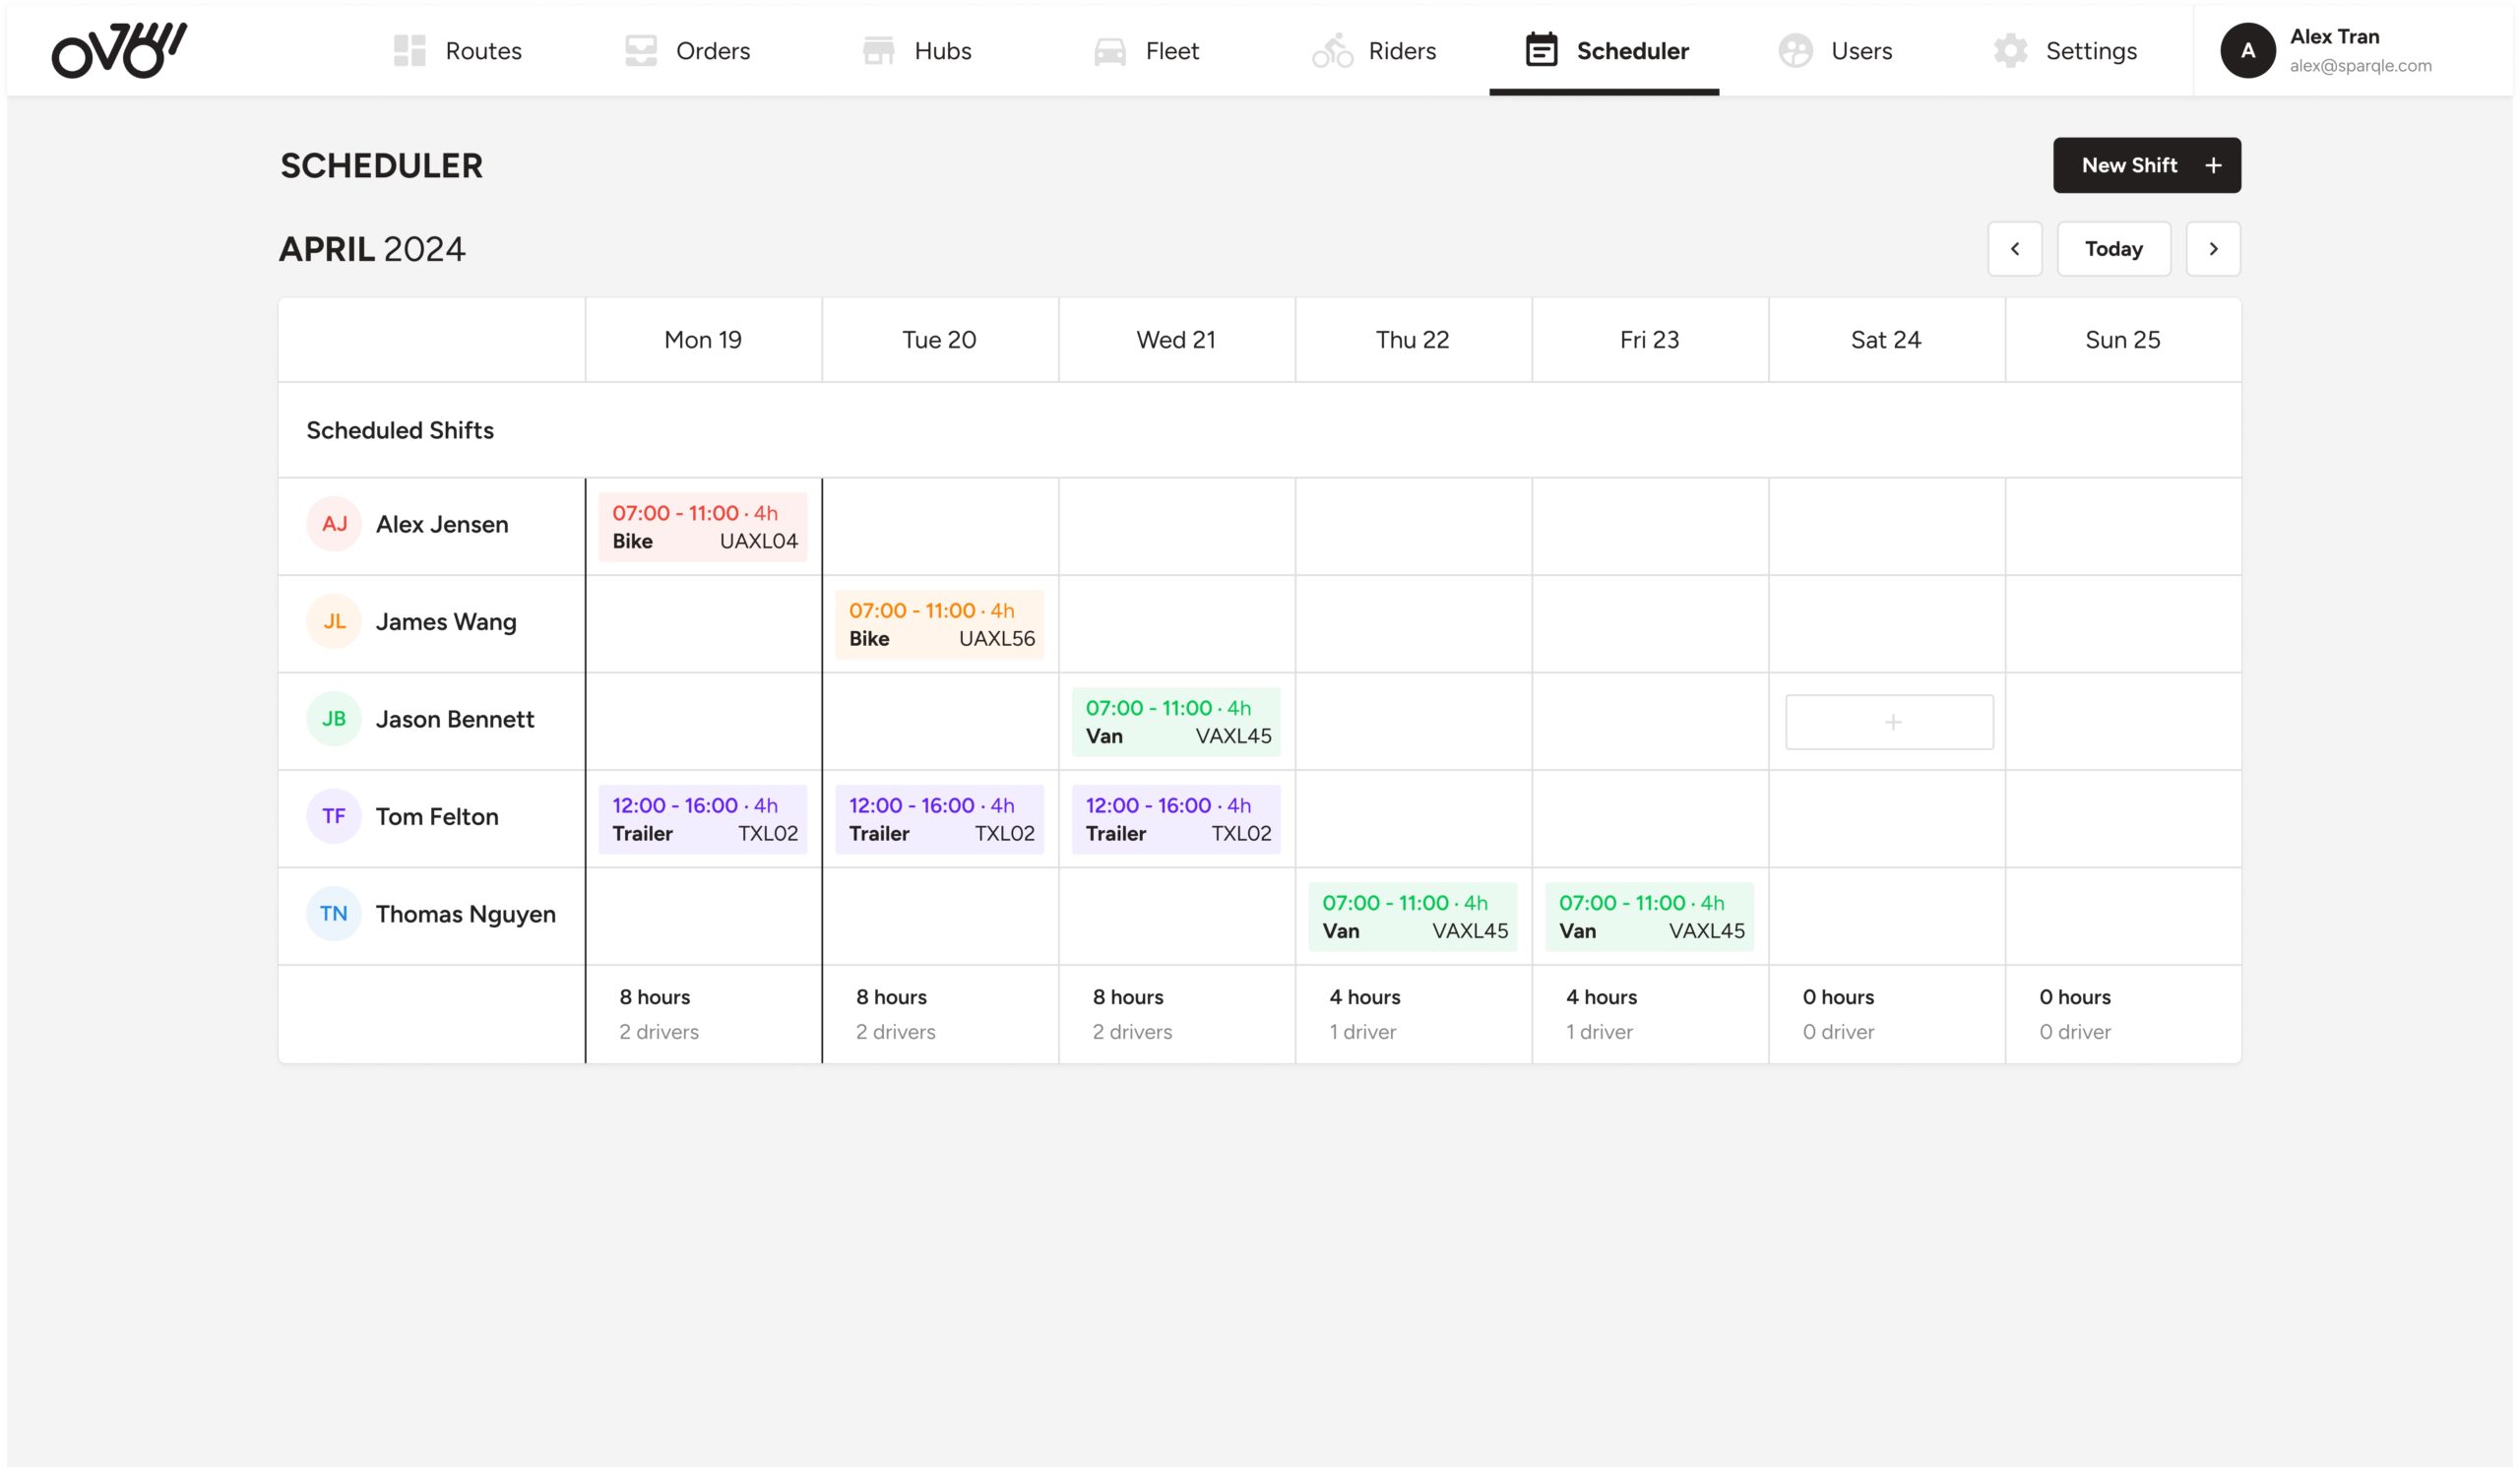
Task: Click the Sat 24 column header
Action: pos(1885,340)
